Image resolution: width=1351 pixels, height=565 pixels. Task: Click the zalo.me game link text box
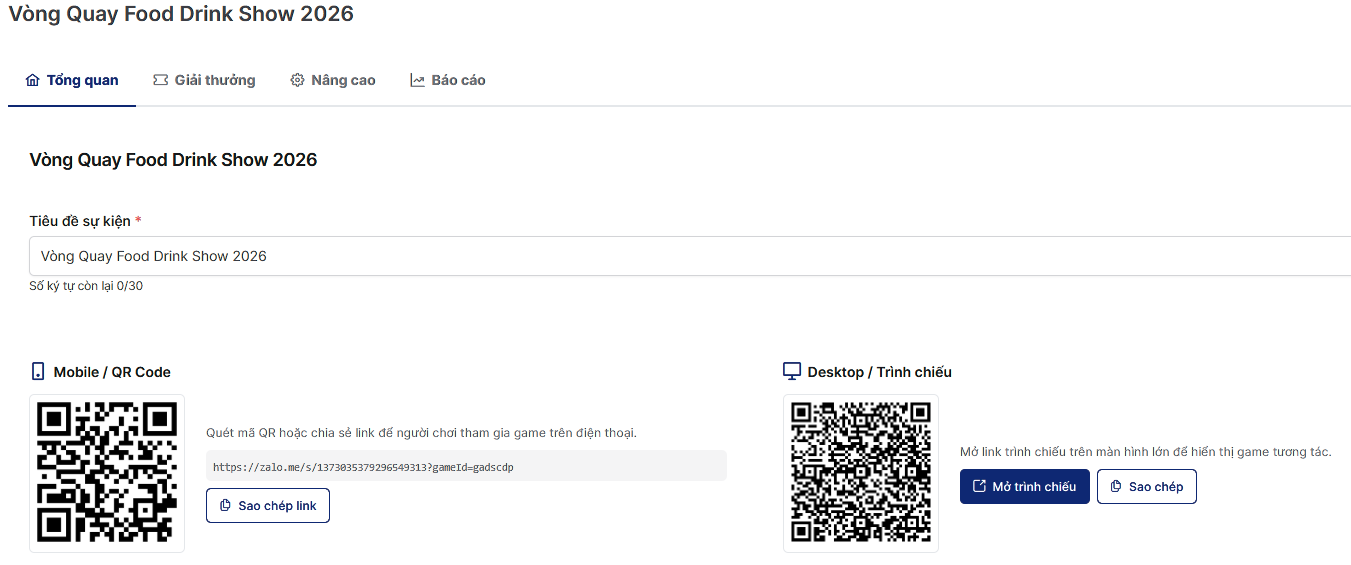pyautogui.click(x=466, y=467)
